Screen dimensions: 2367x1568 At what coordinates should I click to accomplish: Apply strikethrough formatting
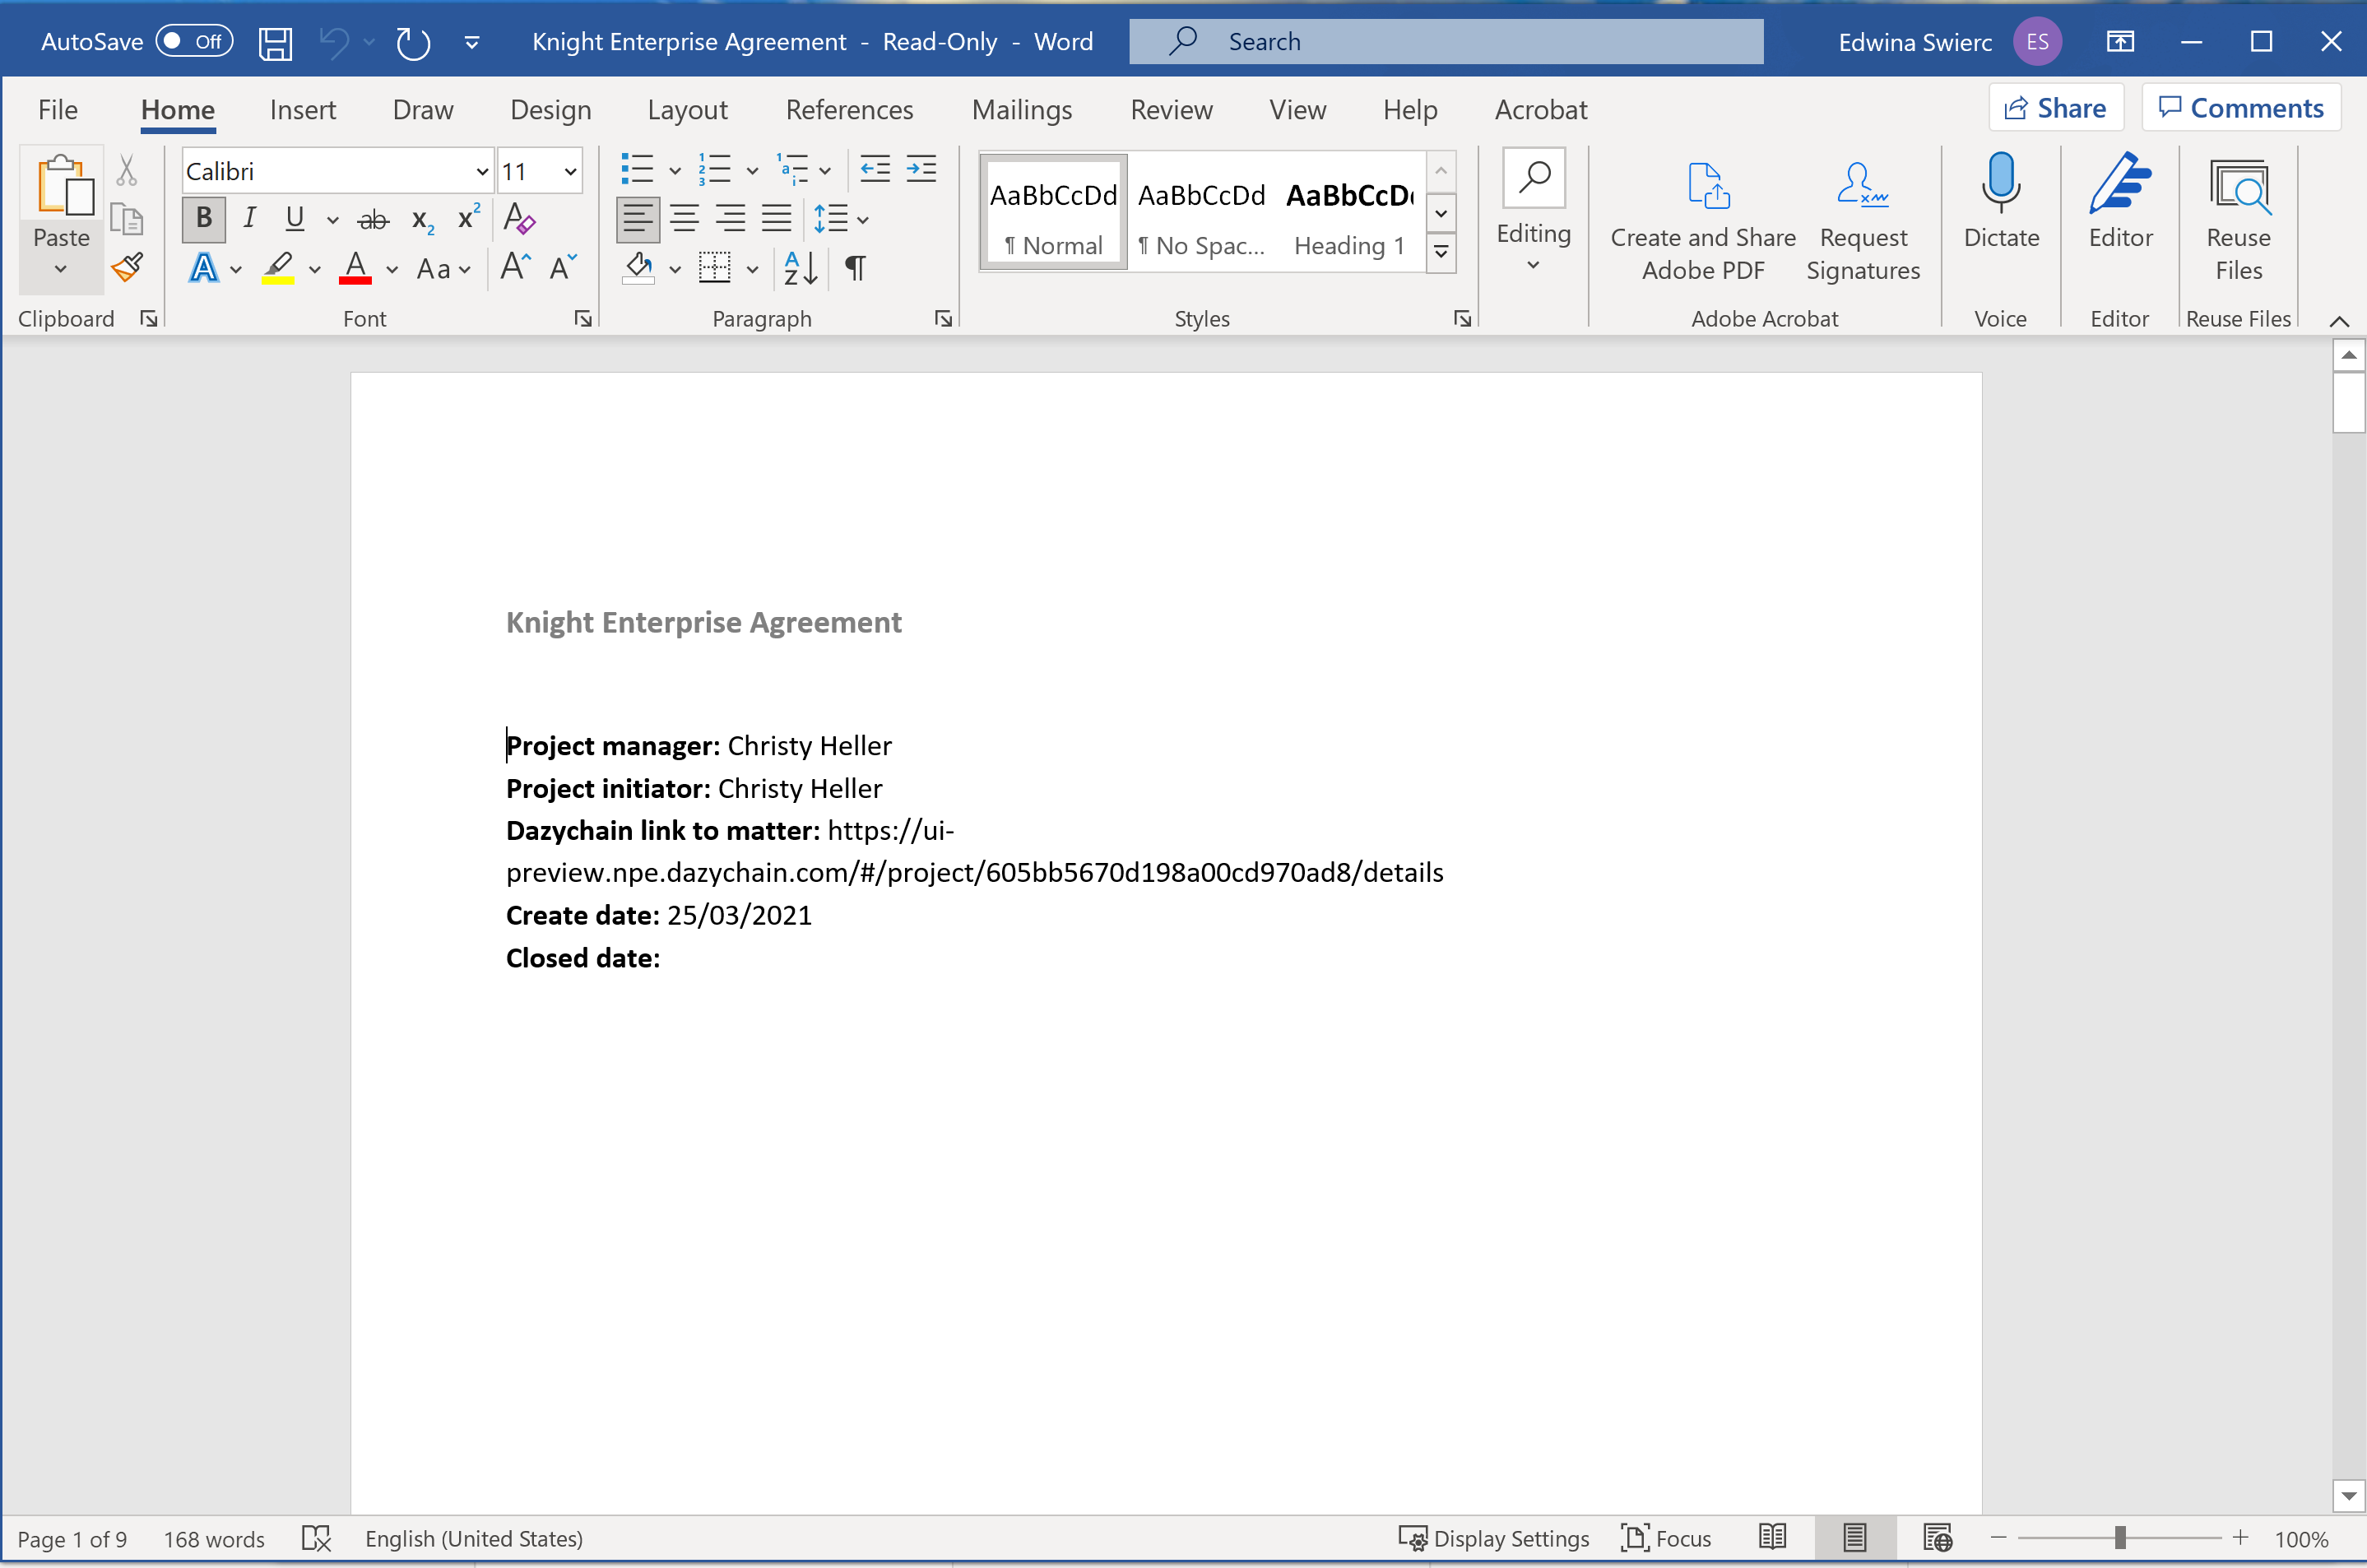pos(373,219)
